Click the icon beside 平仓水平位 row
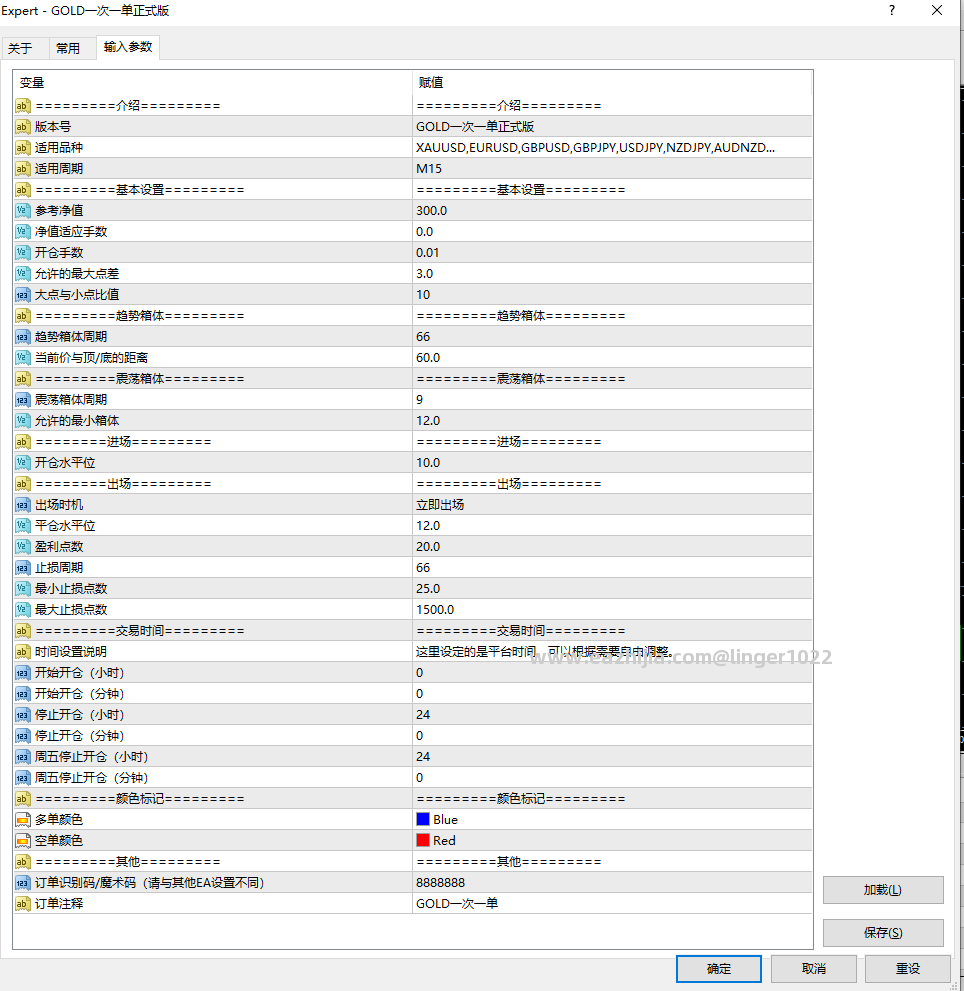The width and height of the screenshot is (964, 991). tap(23, 526)
